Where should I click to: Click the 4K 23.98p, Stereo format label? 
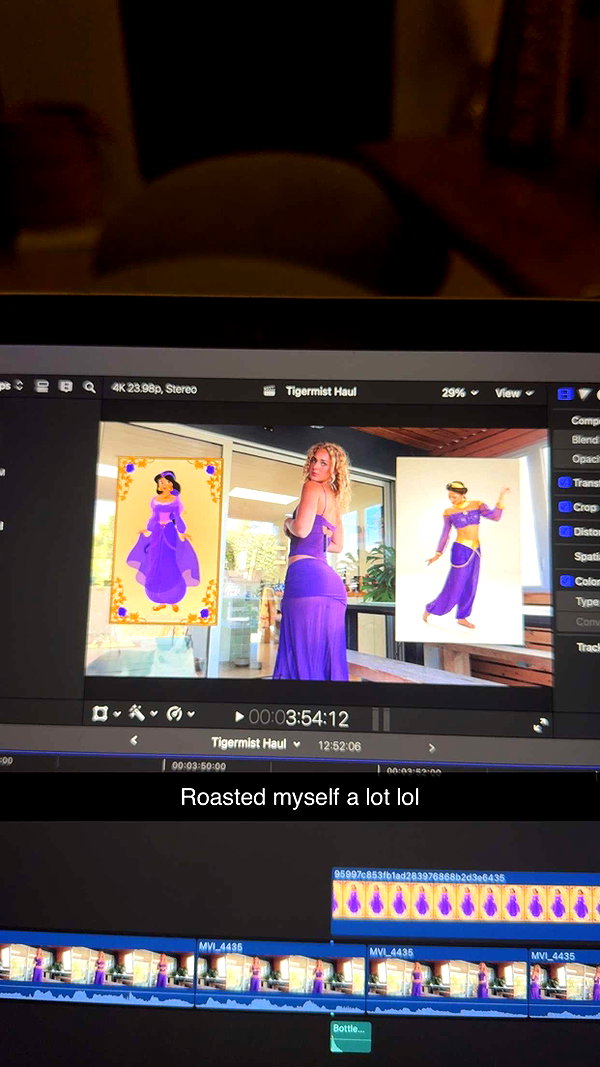pyautogui.click(x=154, y=389)
